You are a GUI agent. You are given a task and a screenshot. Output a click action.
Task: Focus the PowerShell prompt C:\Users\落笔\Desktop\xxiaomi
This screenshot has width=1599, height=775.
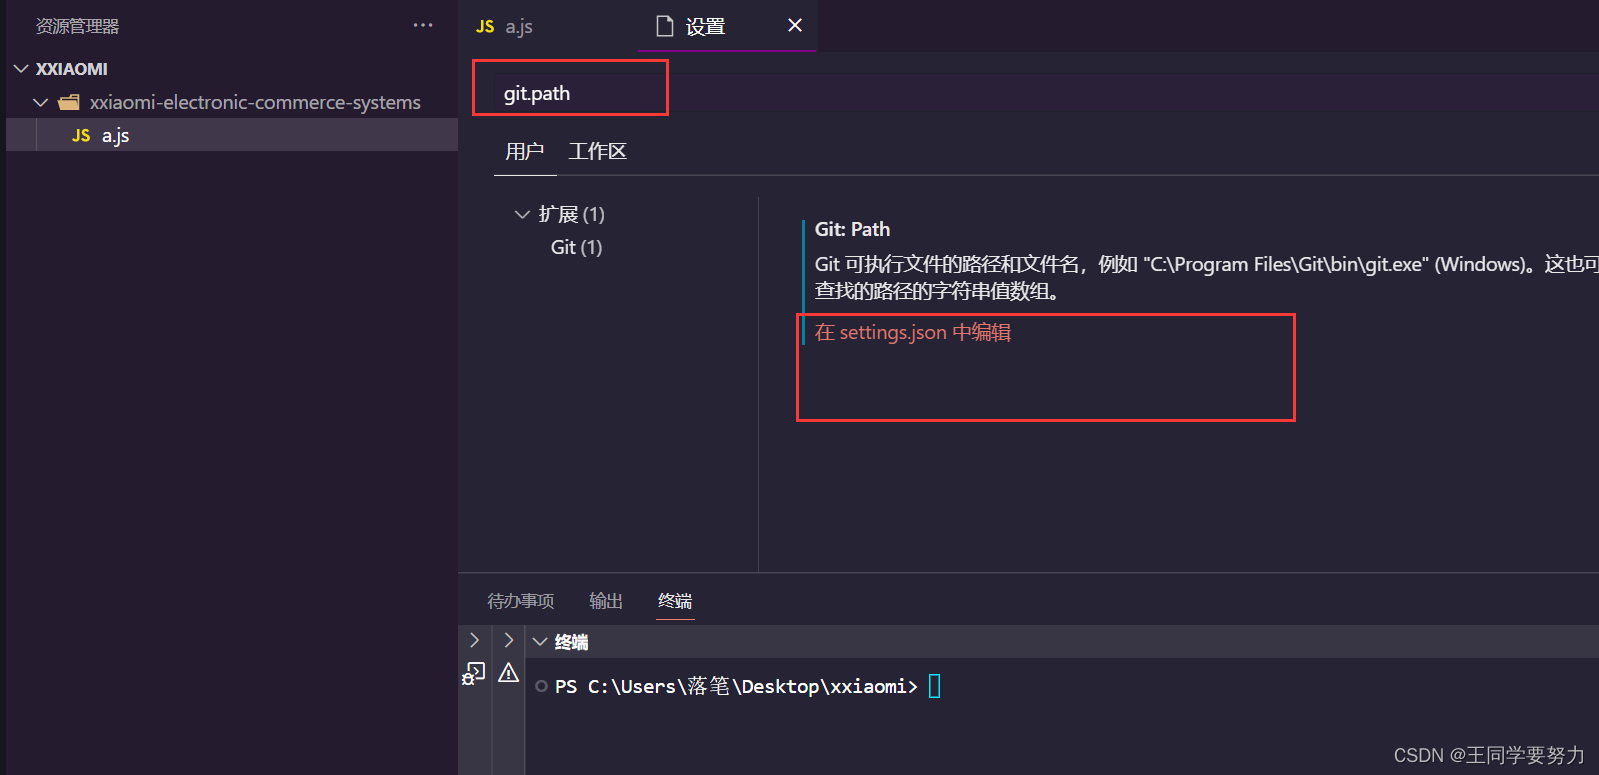click(x=736, y=686)
